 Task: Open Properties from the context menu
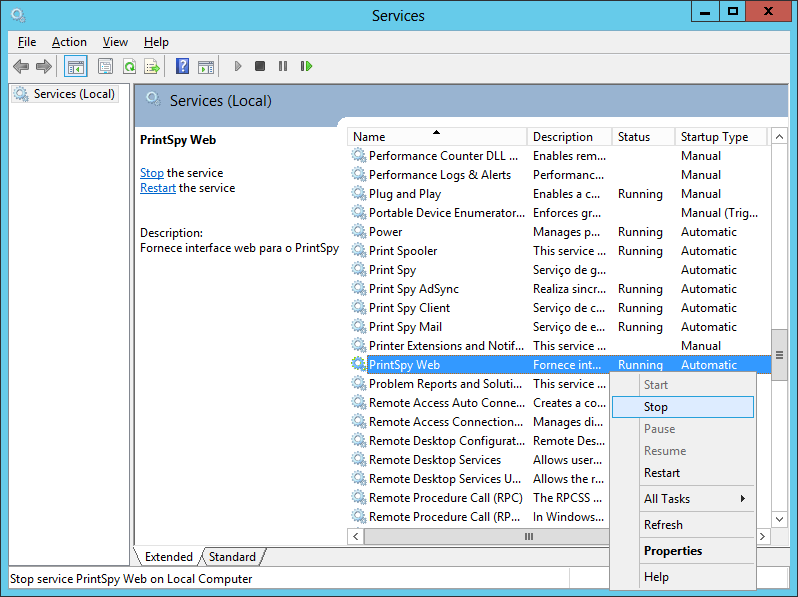point(682,551)
